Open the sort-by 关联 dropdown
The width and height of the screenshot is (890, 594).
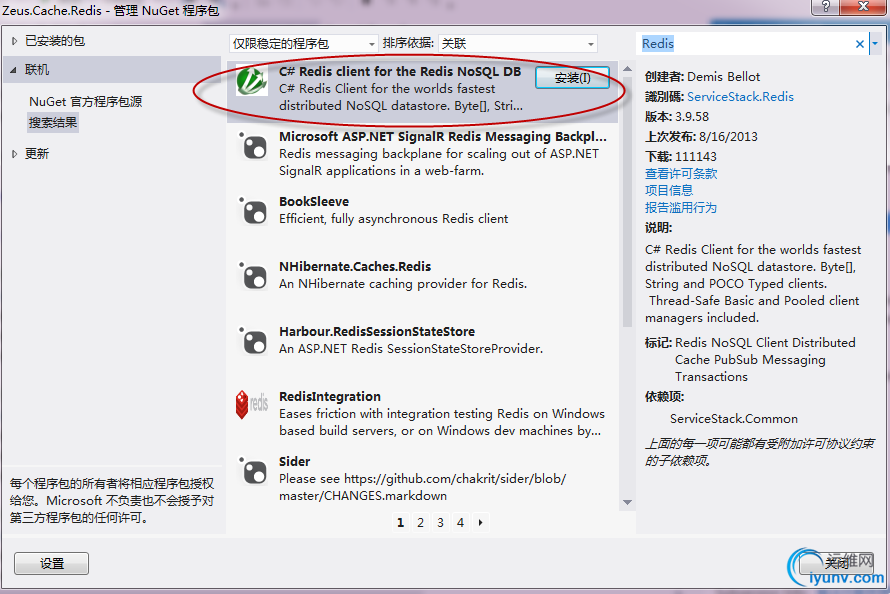[x=518, y=44]
